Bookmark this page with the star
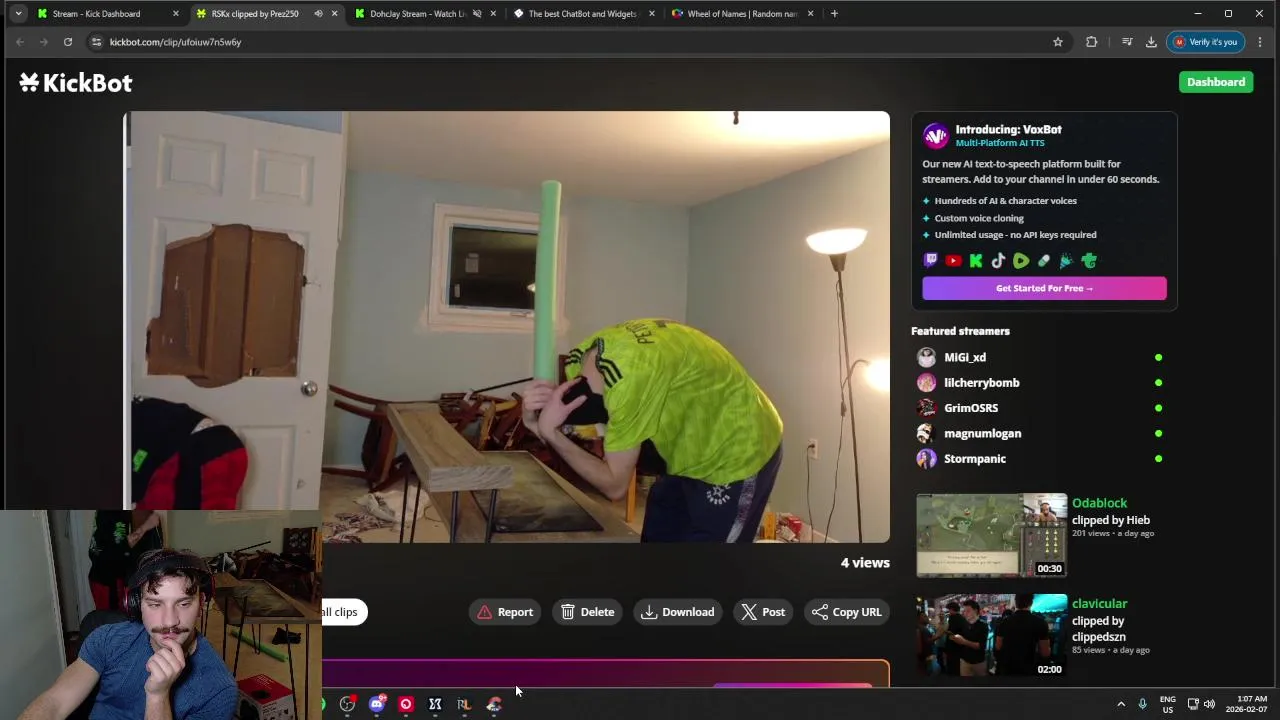This screenshot has width=1280, height=720. coord(1057,42)
